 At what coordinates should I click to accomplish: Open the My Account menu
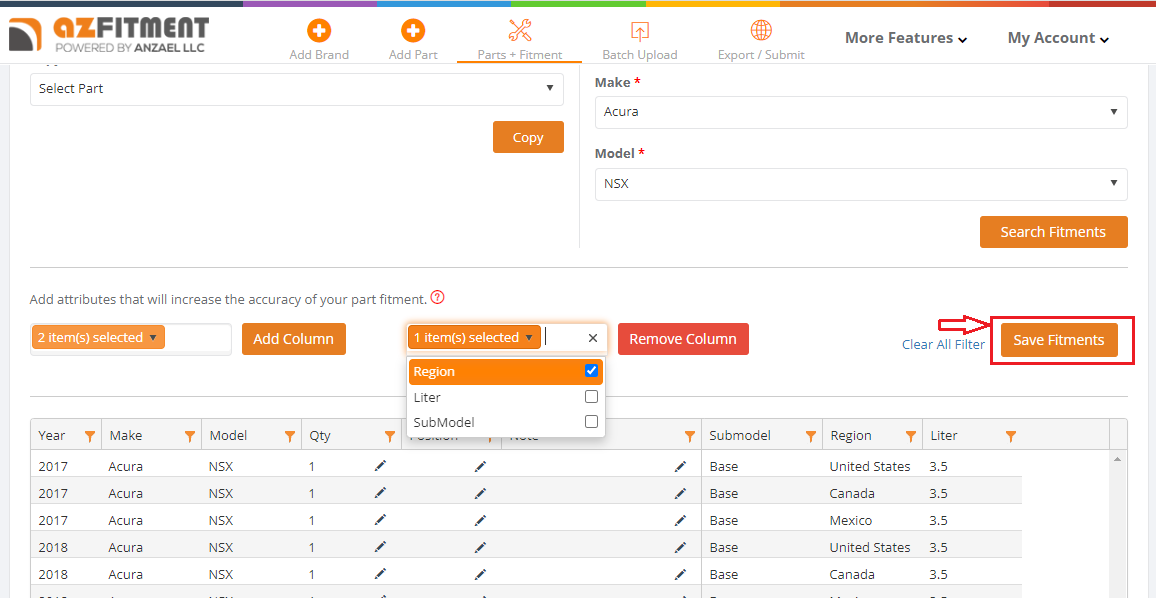click(1058, 38)
